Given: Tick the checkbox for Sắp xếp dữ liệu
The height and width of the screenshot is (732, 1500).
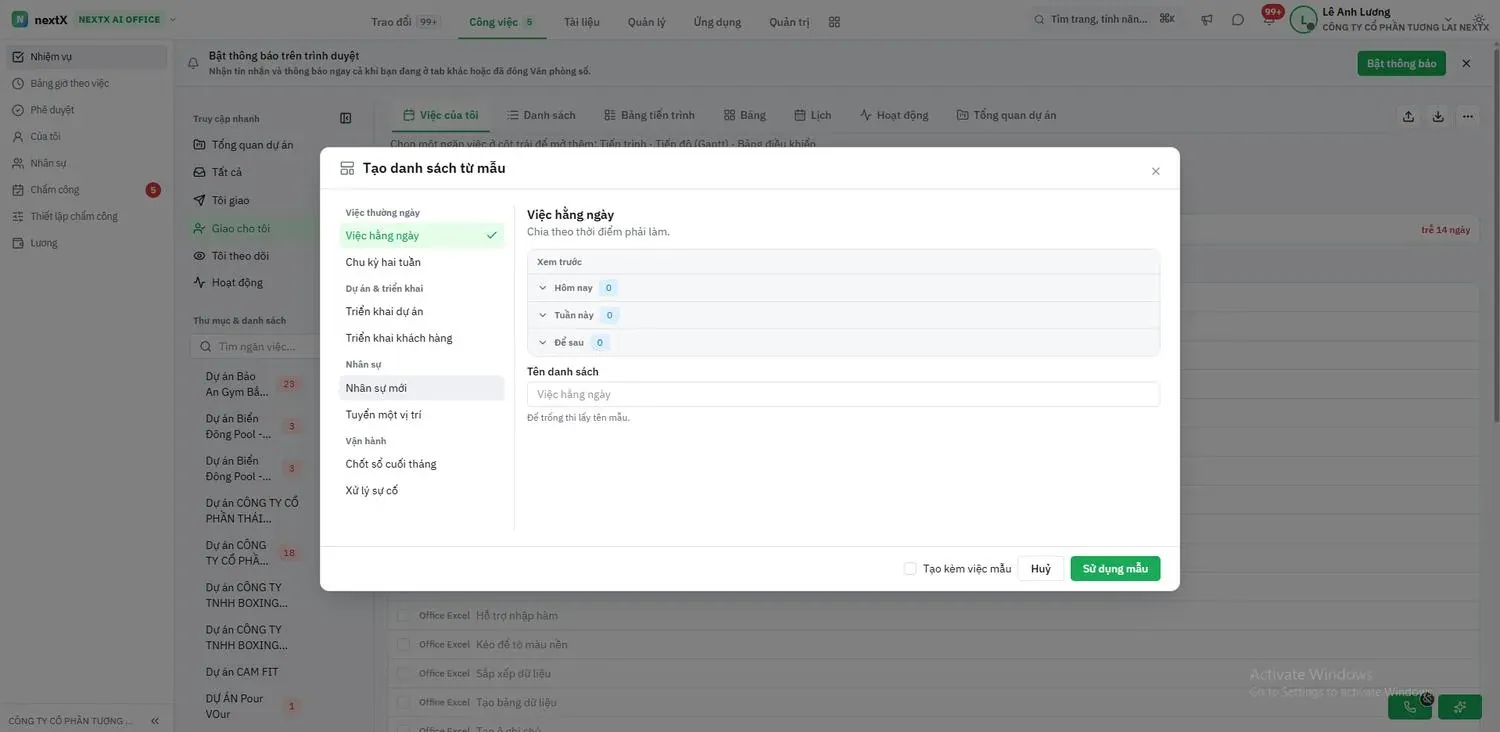Looking at the screenshot, I should pos(403,673).
